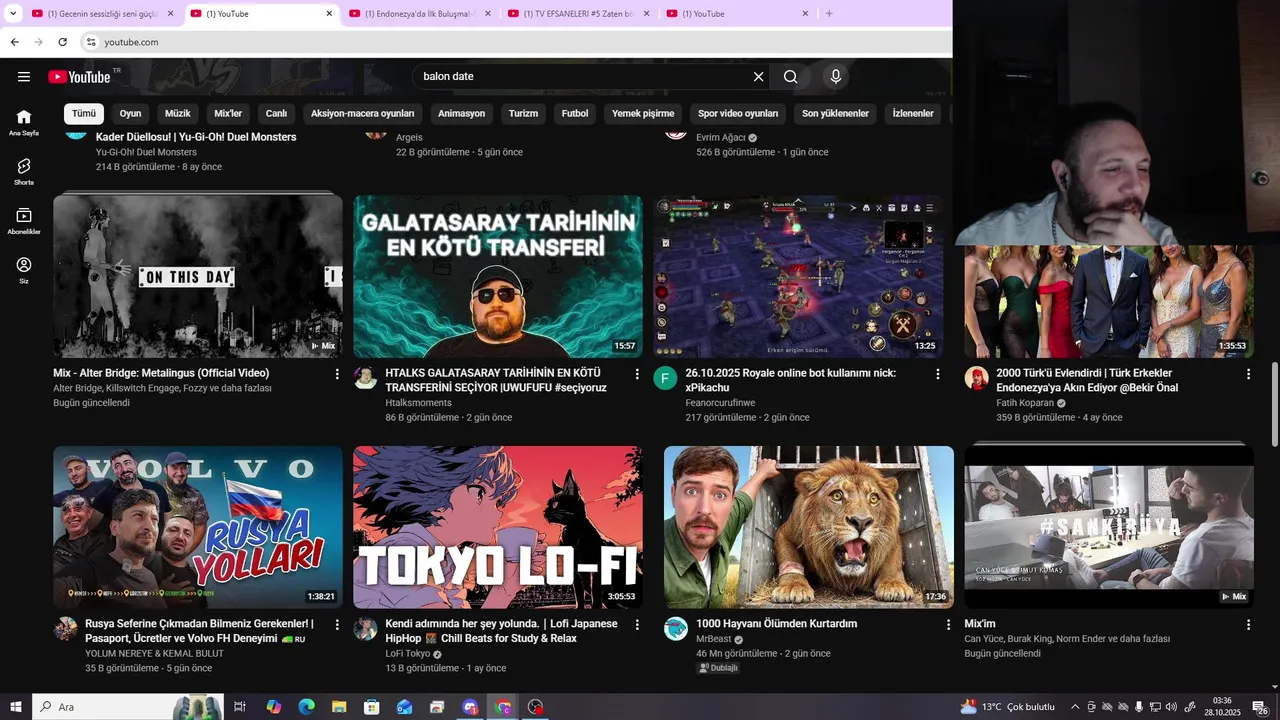The height and width of the screenshot is (720, 1280).
Task: Play the TOKYO LO-FI thumbnail
Action: coord(498,528)
